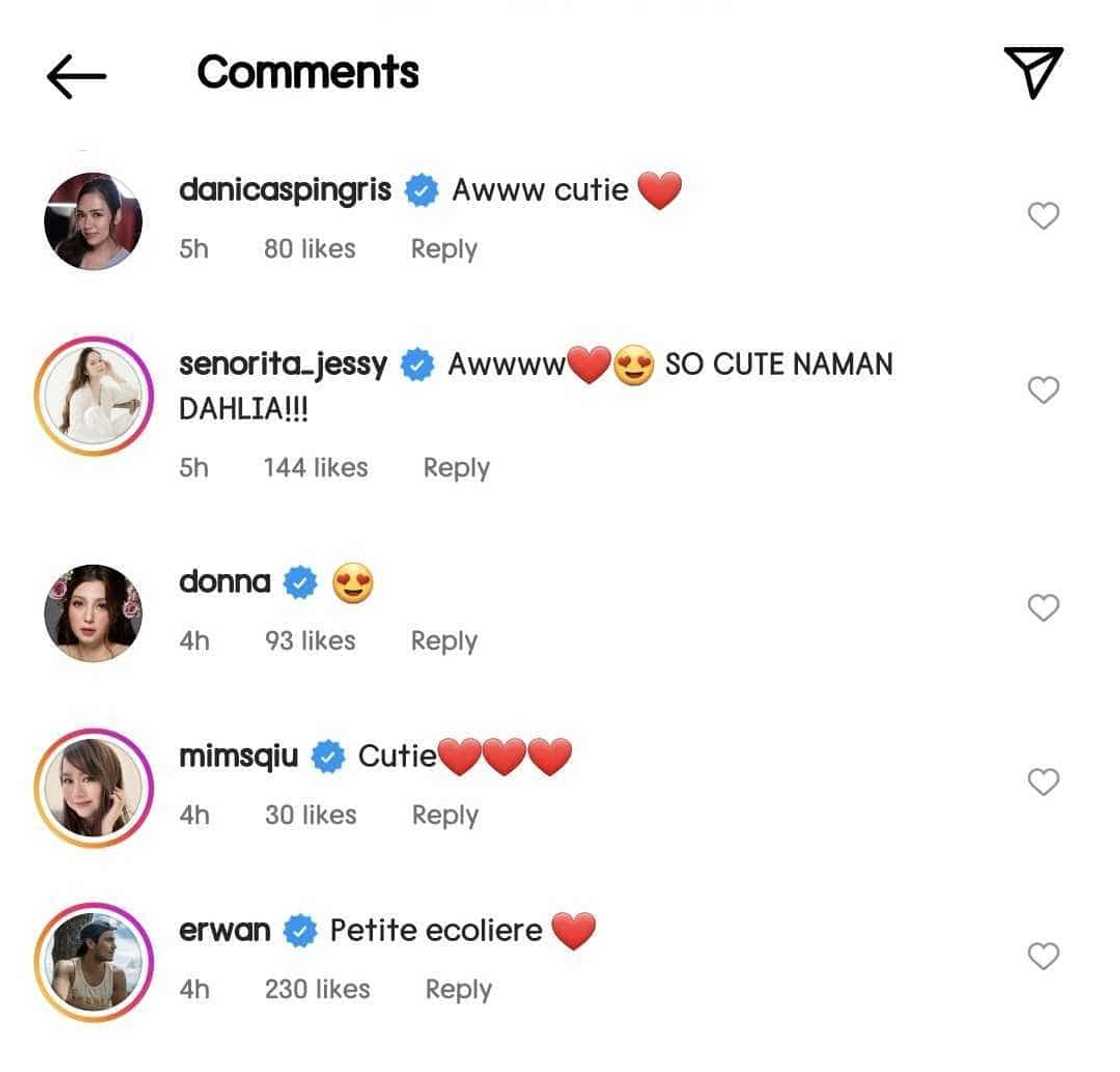
Task: Go back using the arrow icon
Action: click(76, 76)
